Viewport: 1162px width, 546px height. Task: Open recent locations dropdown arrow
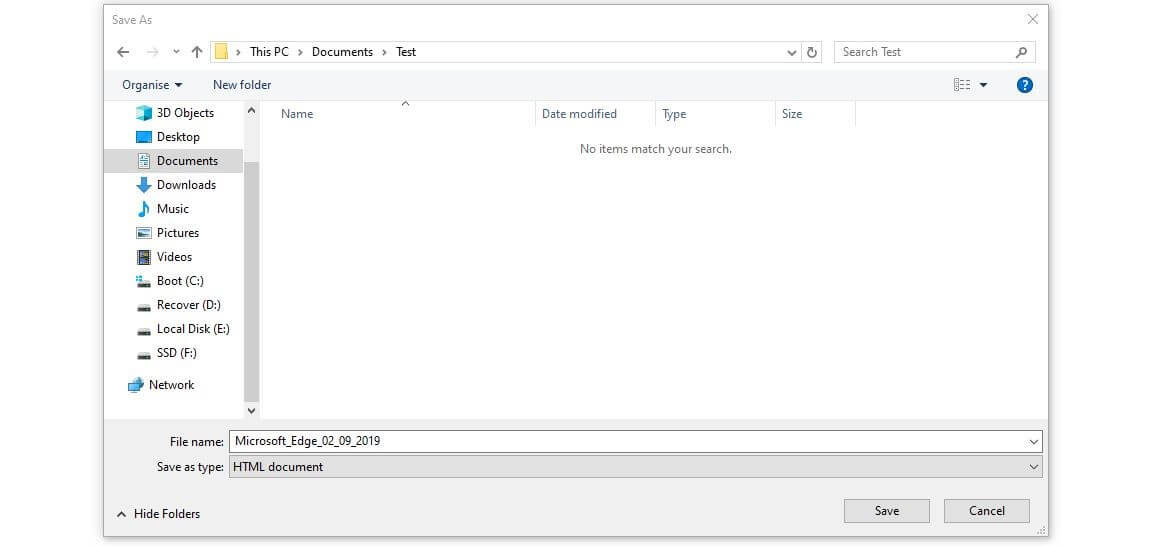tap(176, 52)
